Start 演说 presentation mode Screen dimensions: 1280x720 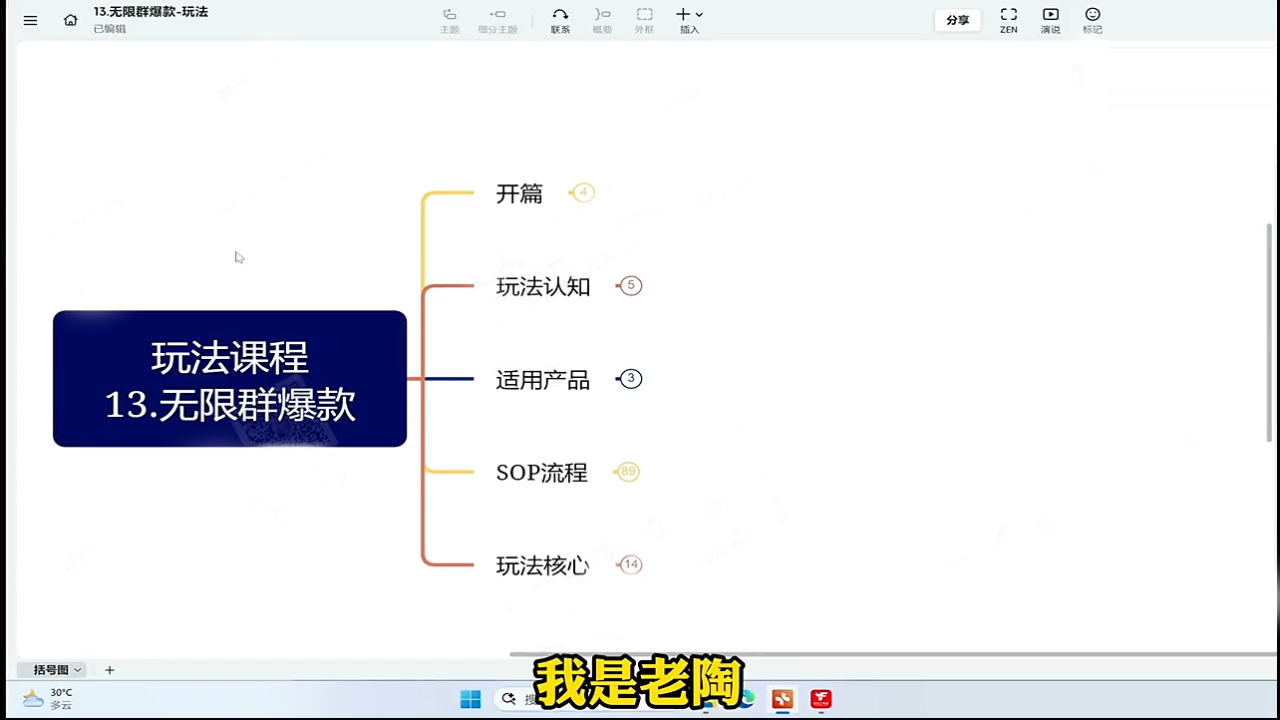coord(1050,18)
